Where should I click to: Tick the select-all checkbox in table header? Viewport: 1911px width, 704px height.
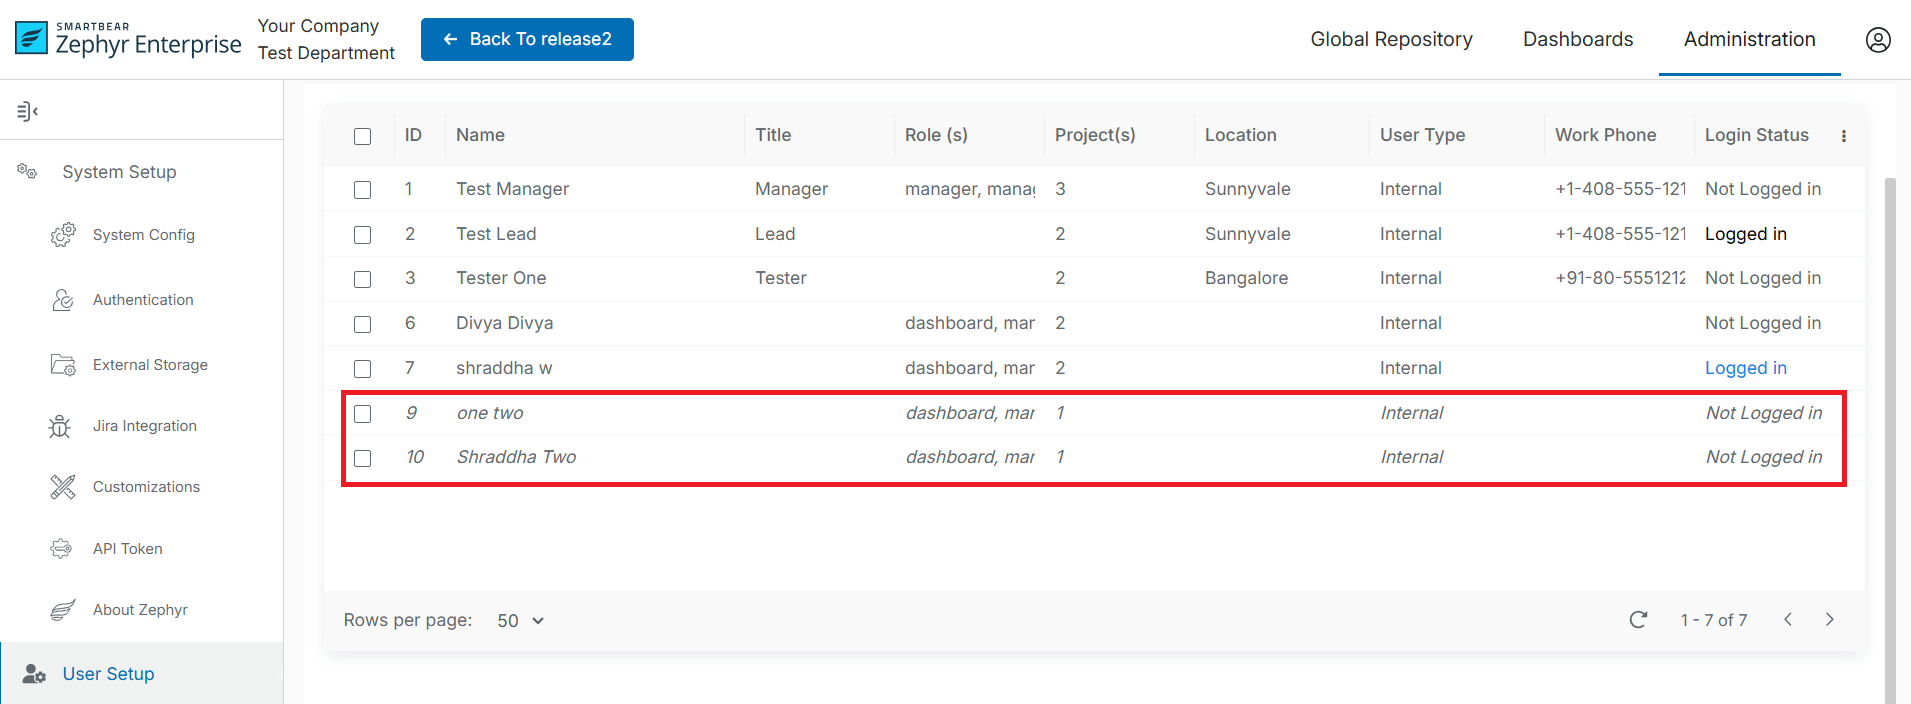tap(362, 136)
